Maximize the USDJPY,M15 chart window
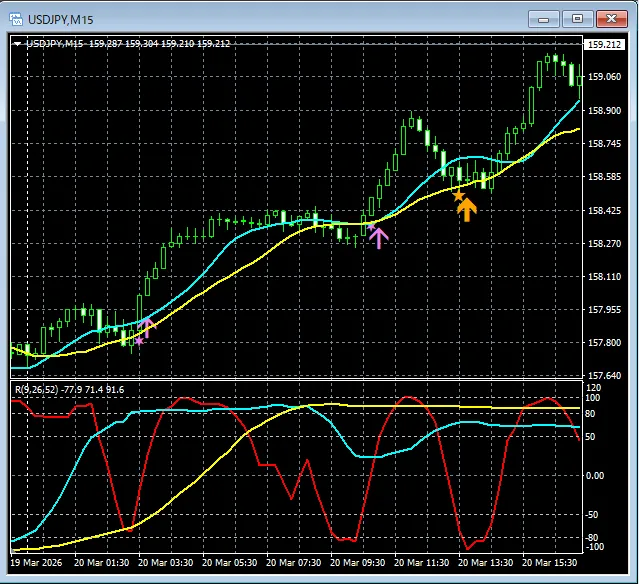639x584 pixels. click(576, 18)
